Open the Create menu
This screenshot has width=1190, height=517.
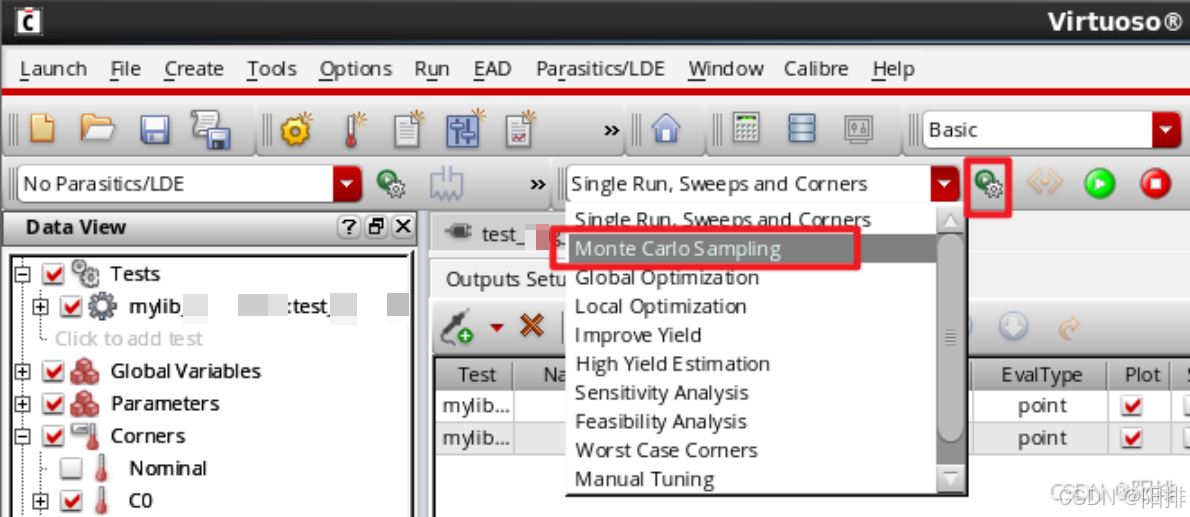pyautogui.click(x=194, y=69)
